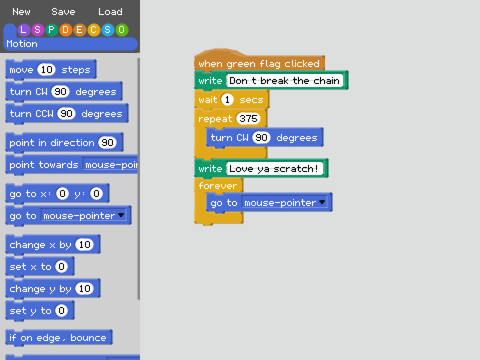Click the 'if on edge, bounce' block
This screenshot has width=480, height=360.
pos(59,338)
